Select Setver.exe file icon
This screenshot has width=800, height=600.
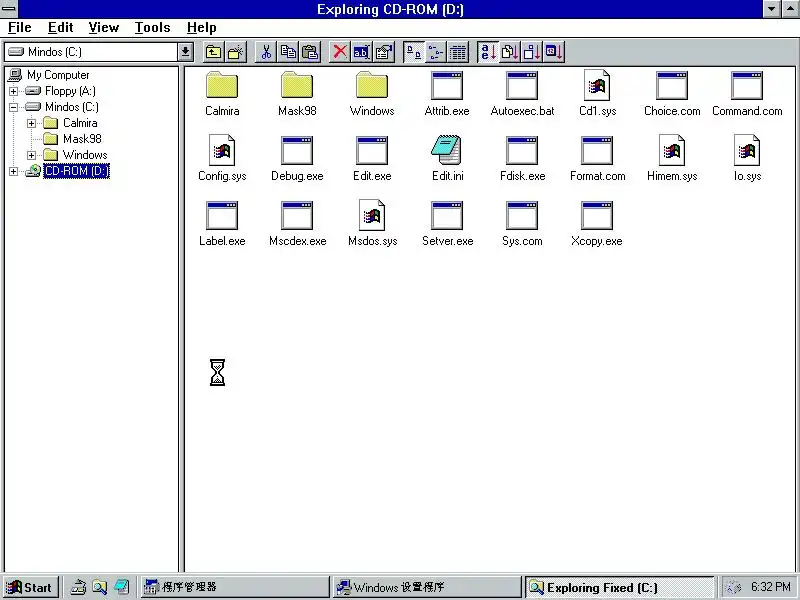tap(447, 223)
